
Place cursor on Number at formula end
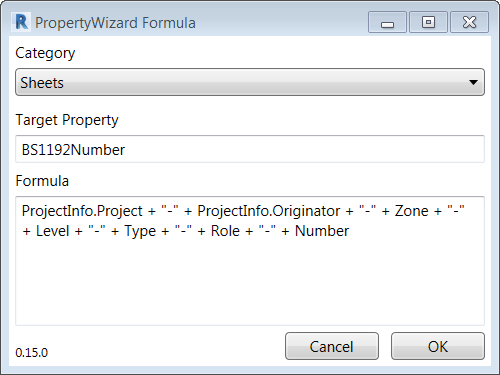click(x=322, y=231)
